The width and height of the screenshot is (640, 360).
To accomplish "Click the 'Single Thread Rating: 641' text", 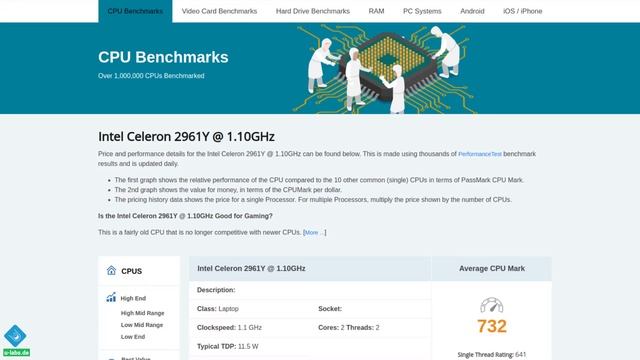I will [492, 355].
